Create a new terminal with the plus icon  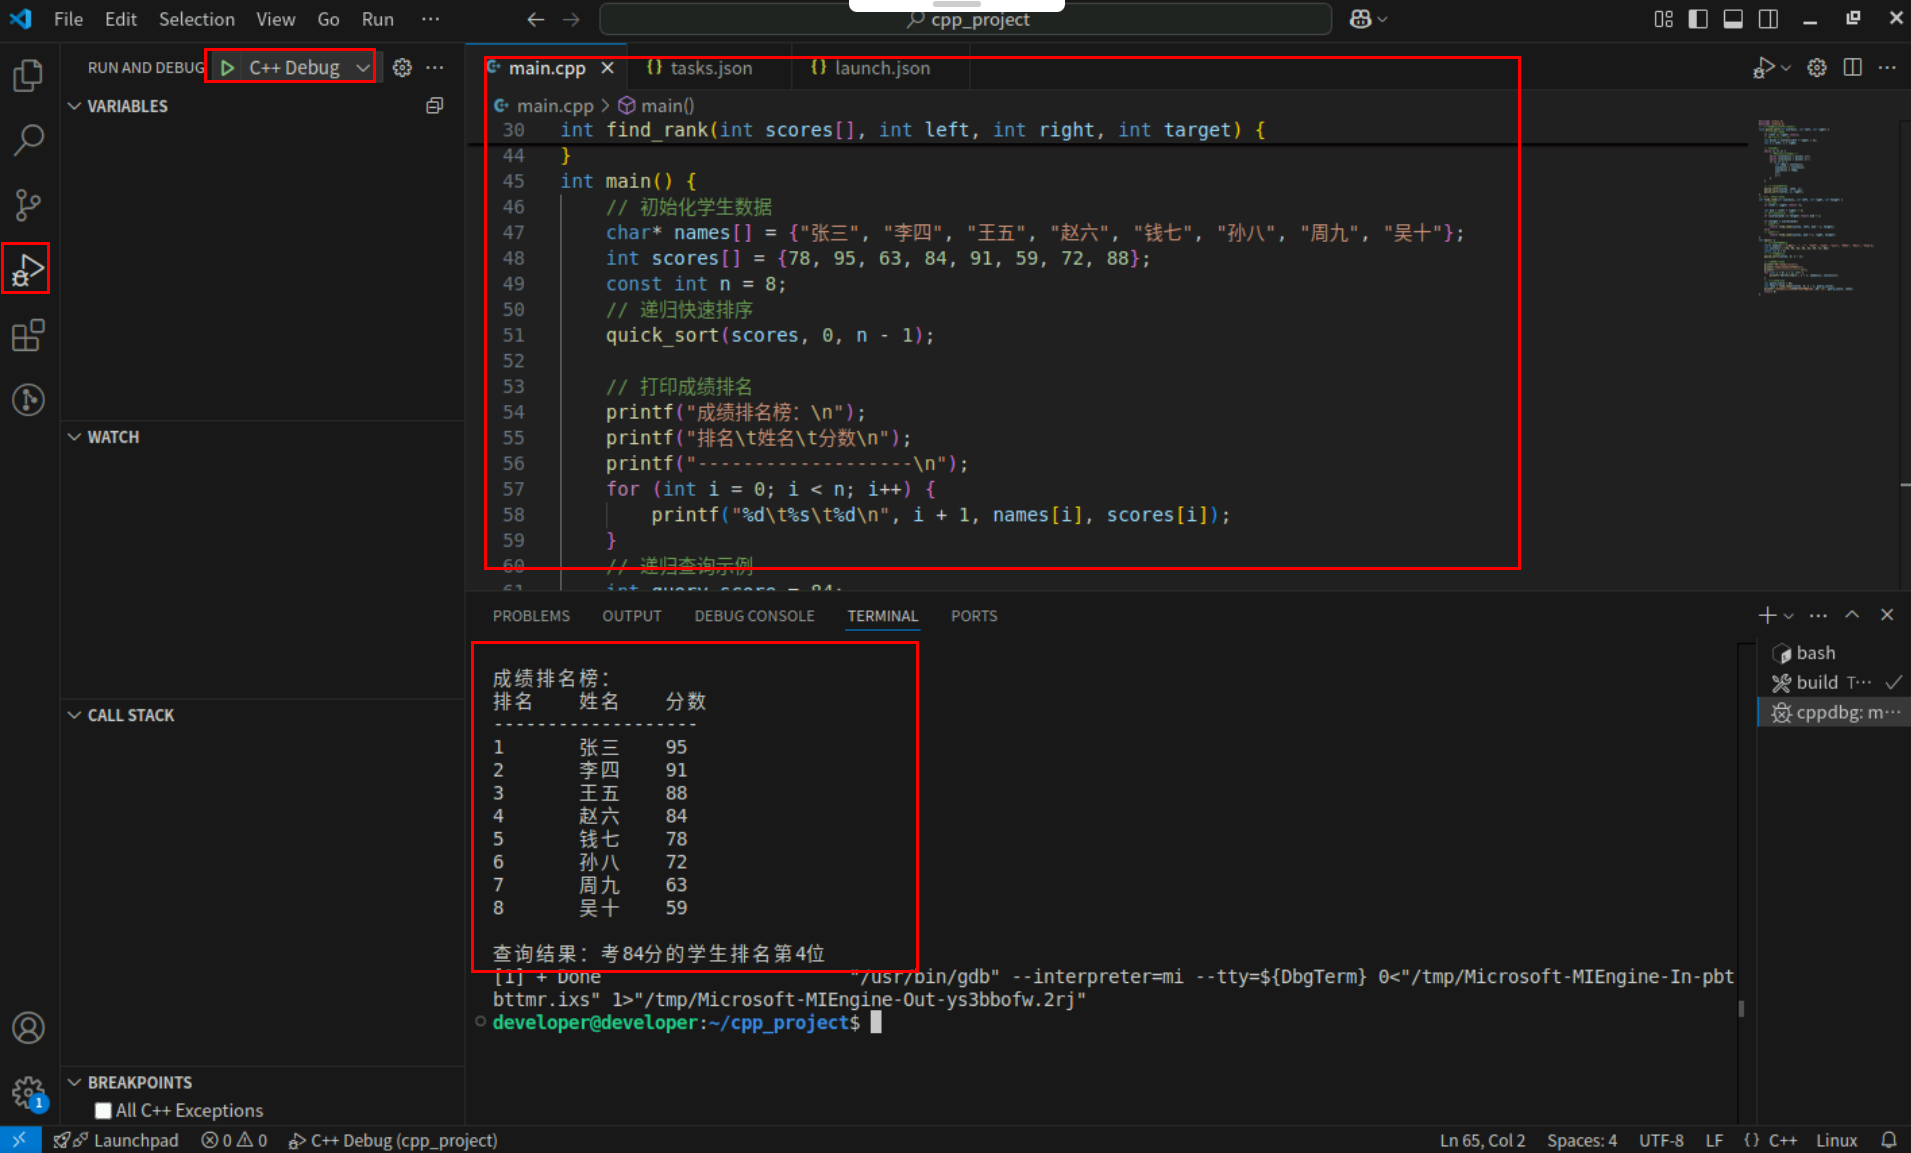coord(1767,615)
